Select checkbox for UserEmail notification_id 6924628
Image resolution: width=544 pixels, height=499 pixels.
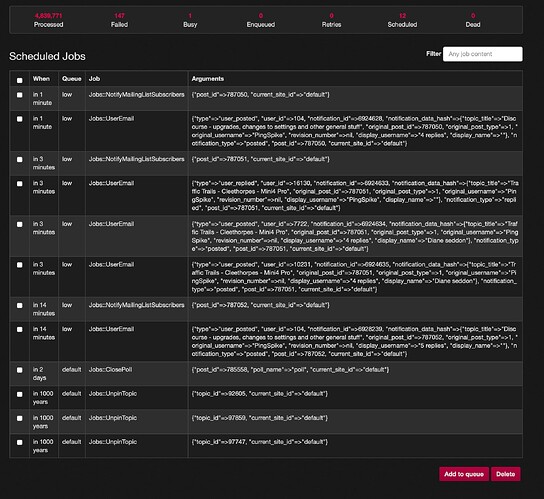pos(20,119)
